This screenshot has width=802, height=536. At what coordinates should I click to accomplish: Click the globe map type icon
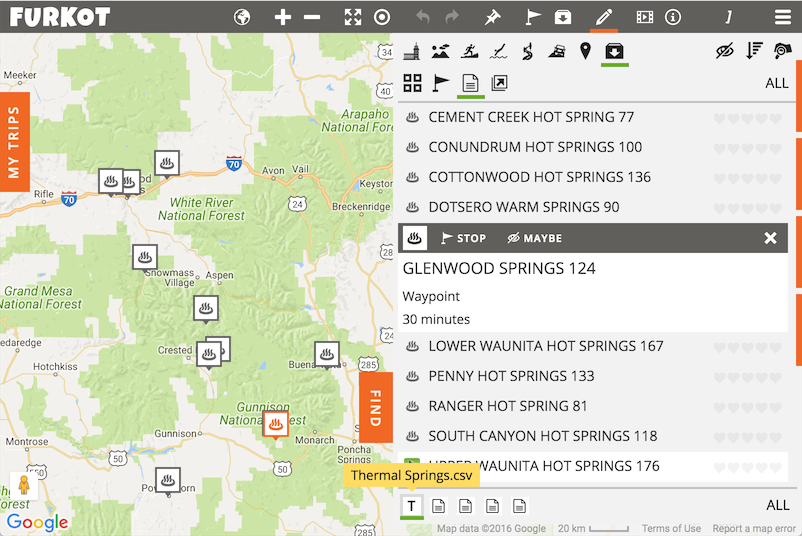[x=242, y=17]
